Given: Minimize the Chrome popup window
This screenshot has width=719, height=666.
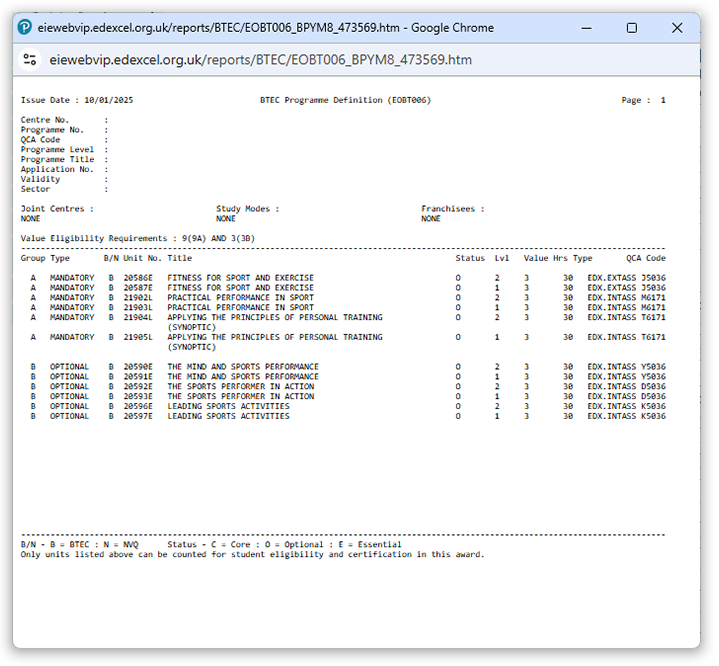Looking at the screenshot, I should (x=586, y=28).
